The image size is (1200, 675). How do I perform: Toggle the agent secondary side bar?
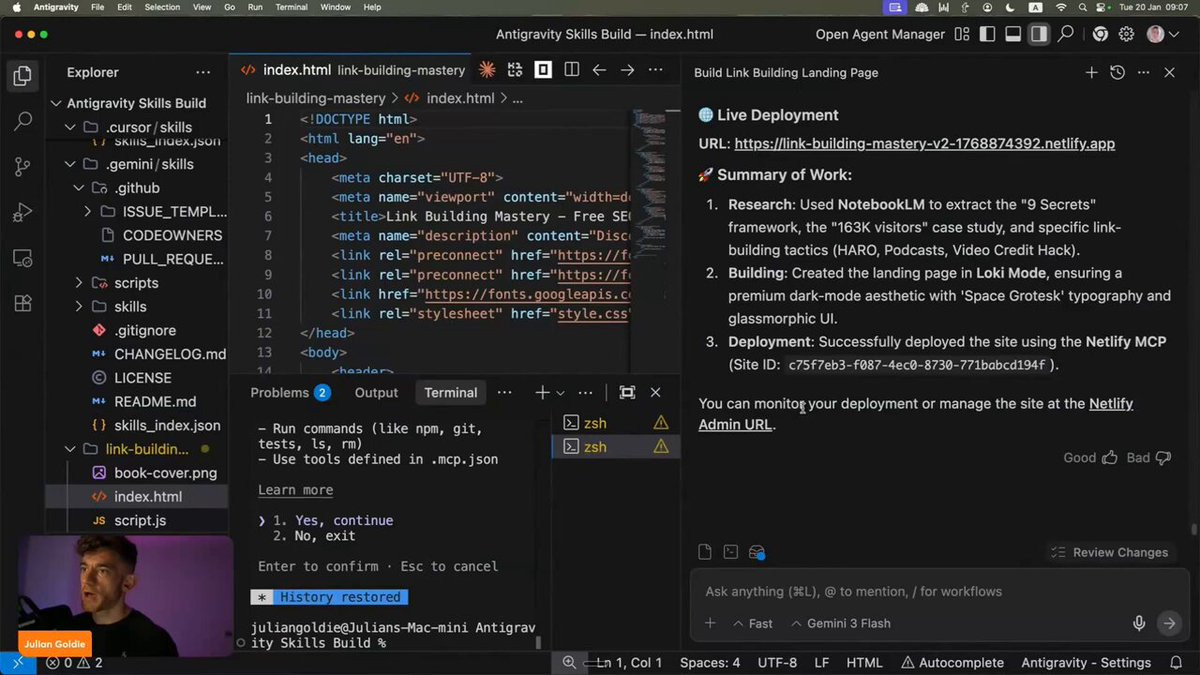(x=1039, y=34)
